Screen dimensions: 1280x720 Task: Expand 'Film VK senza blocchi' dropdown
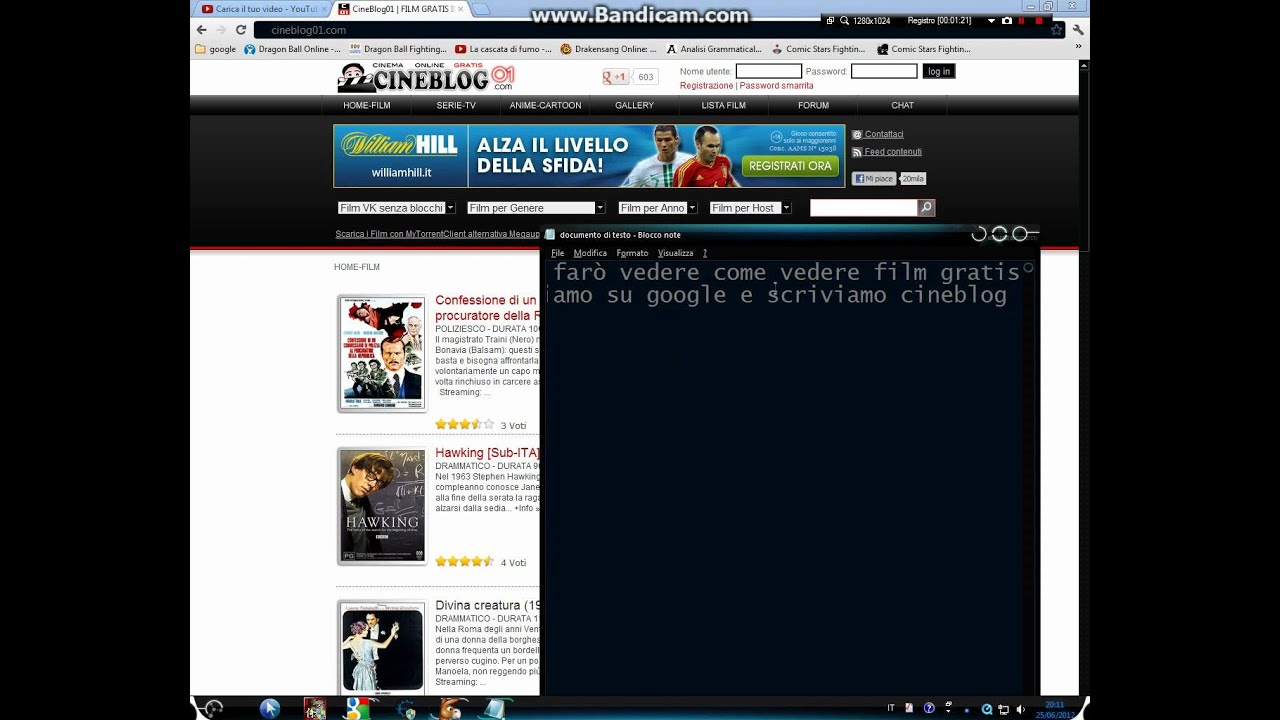[x=396, y=208]
